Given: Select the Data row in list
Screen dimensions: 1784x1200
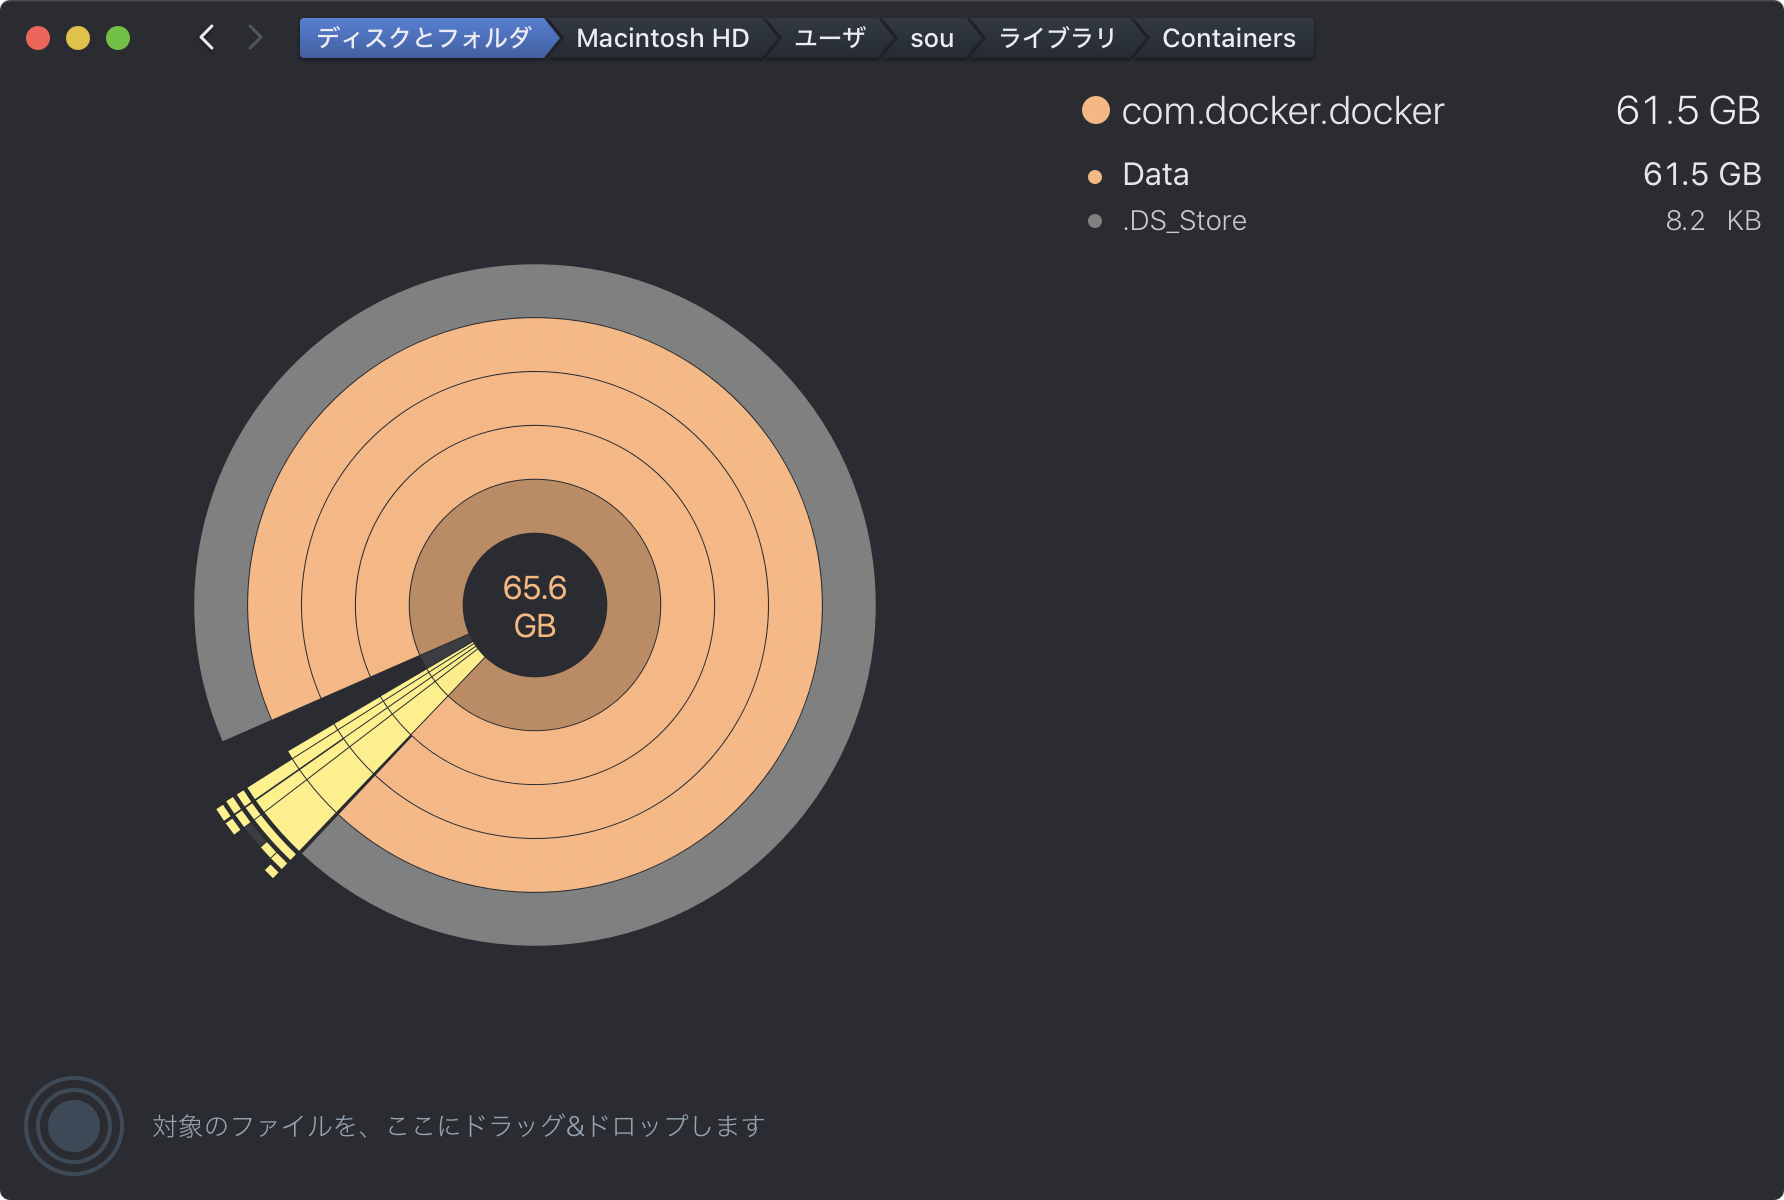Looking at the screenshot, I should tap(1422, 174).
